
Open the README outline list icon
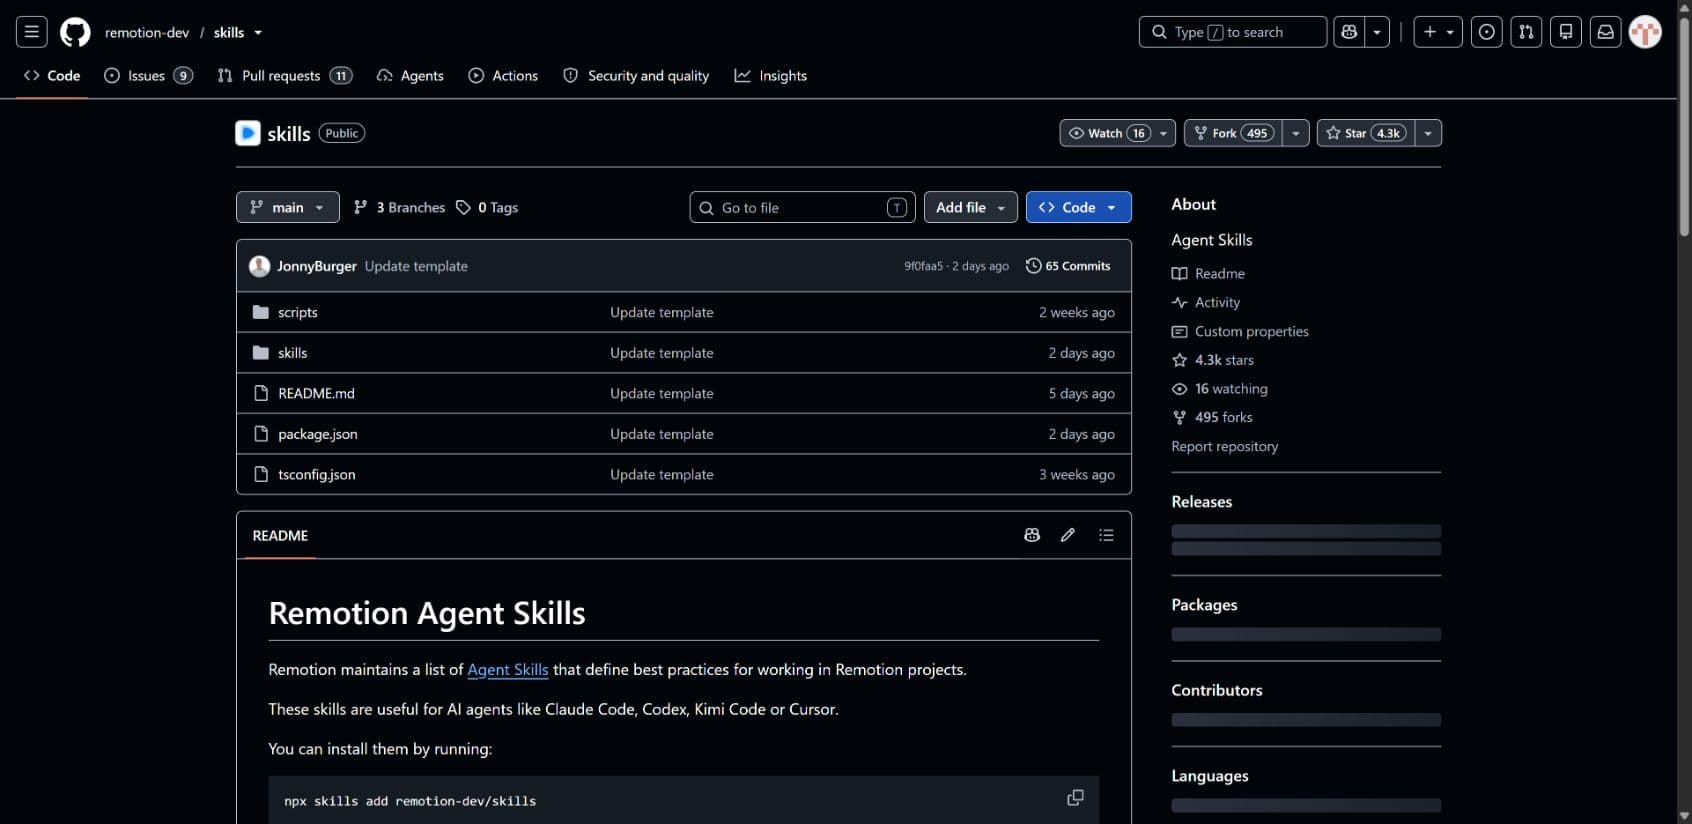(1106, 535)
